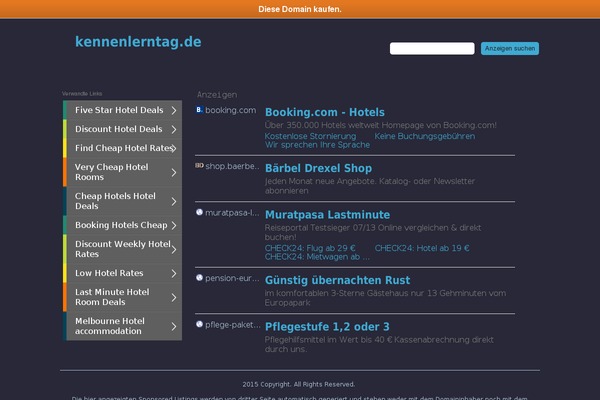Click the chevron beside Last Minute Hotel Room Deals
Viewport: 600px width, 400px height.
pos(174,297)
